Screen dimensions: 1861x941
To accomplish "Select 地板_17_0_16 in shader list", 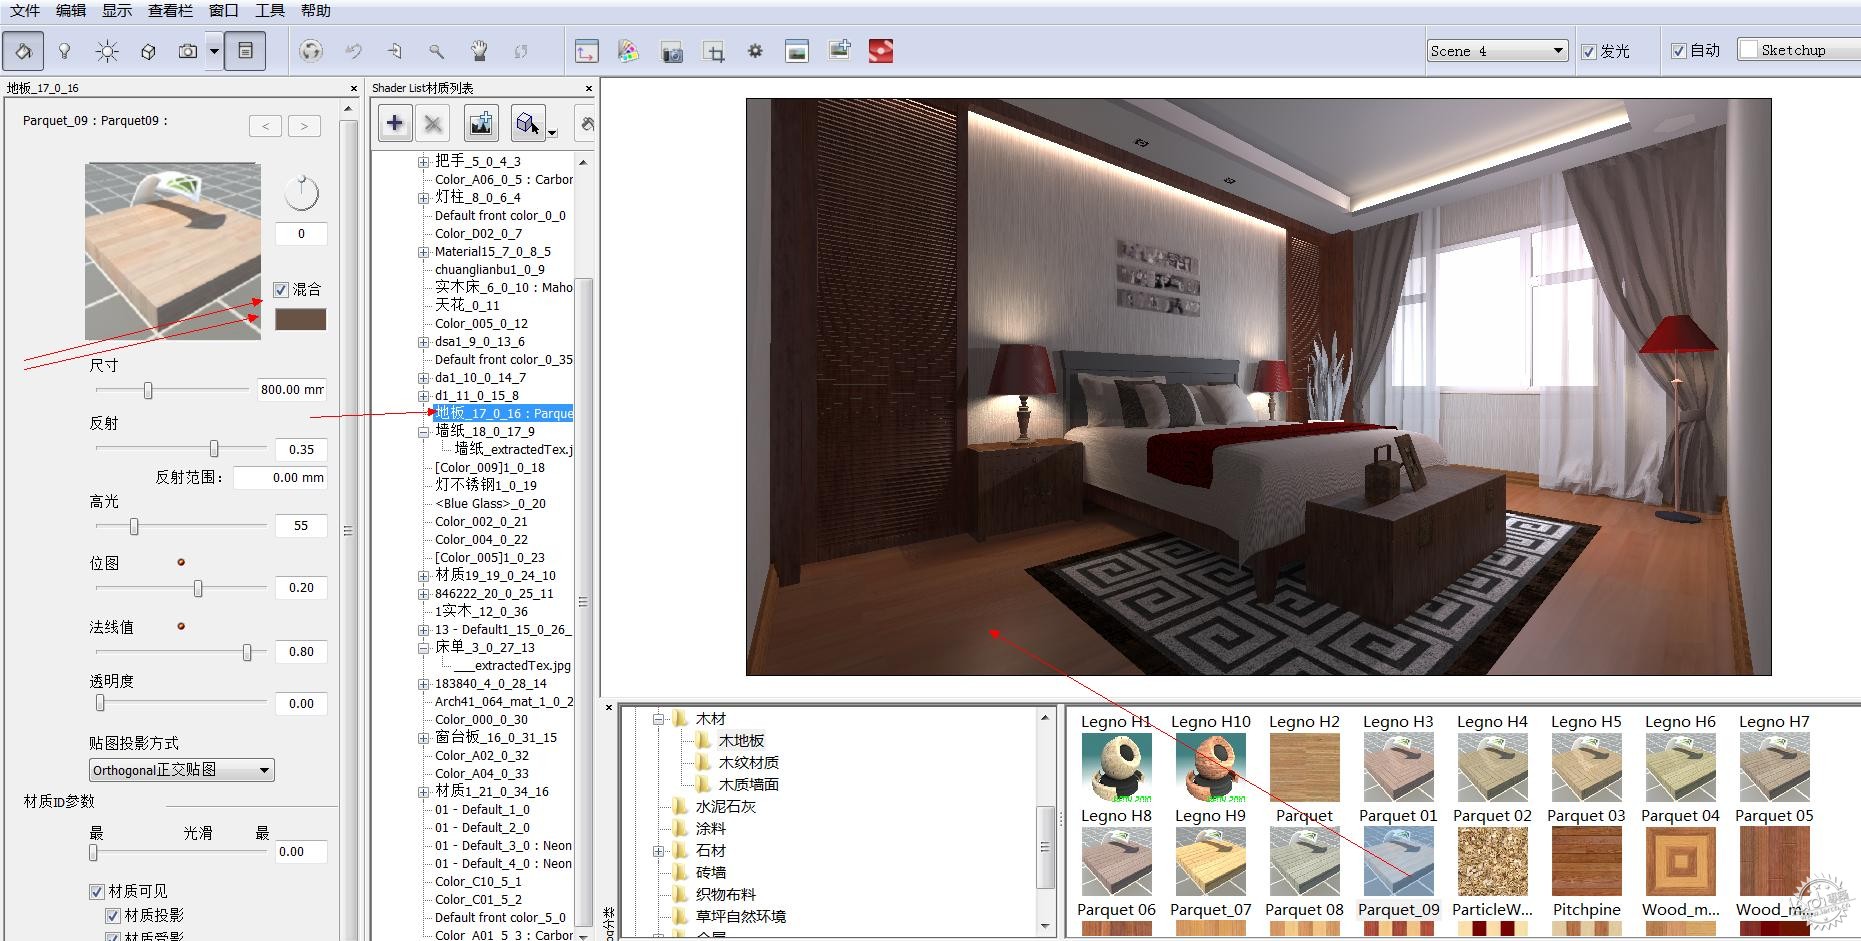I will pyautogui.click(x=503, y=413).
